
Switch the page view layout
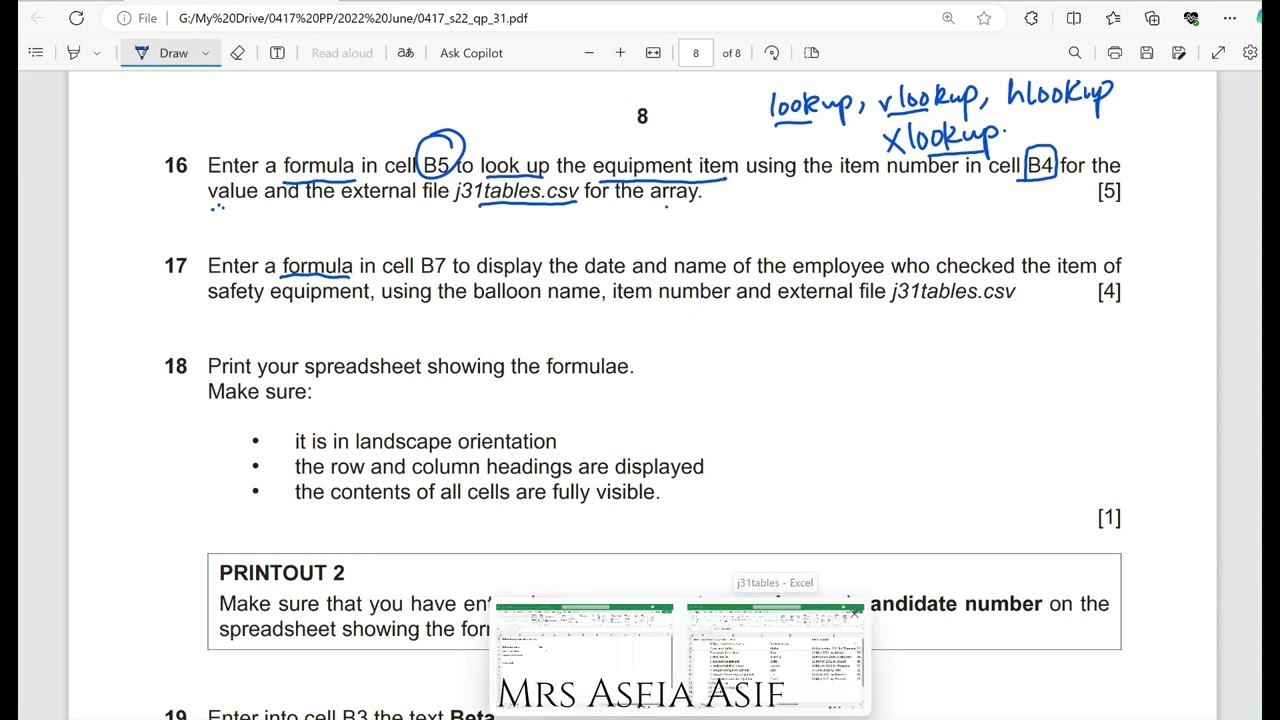pos(811,53)
